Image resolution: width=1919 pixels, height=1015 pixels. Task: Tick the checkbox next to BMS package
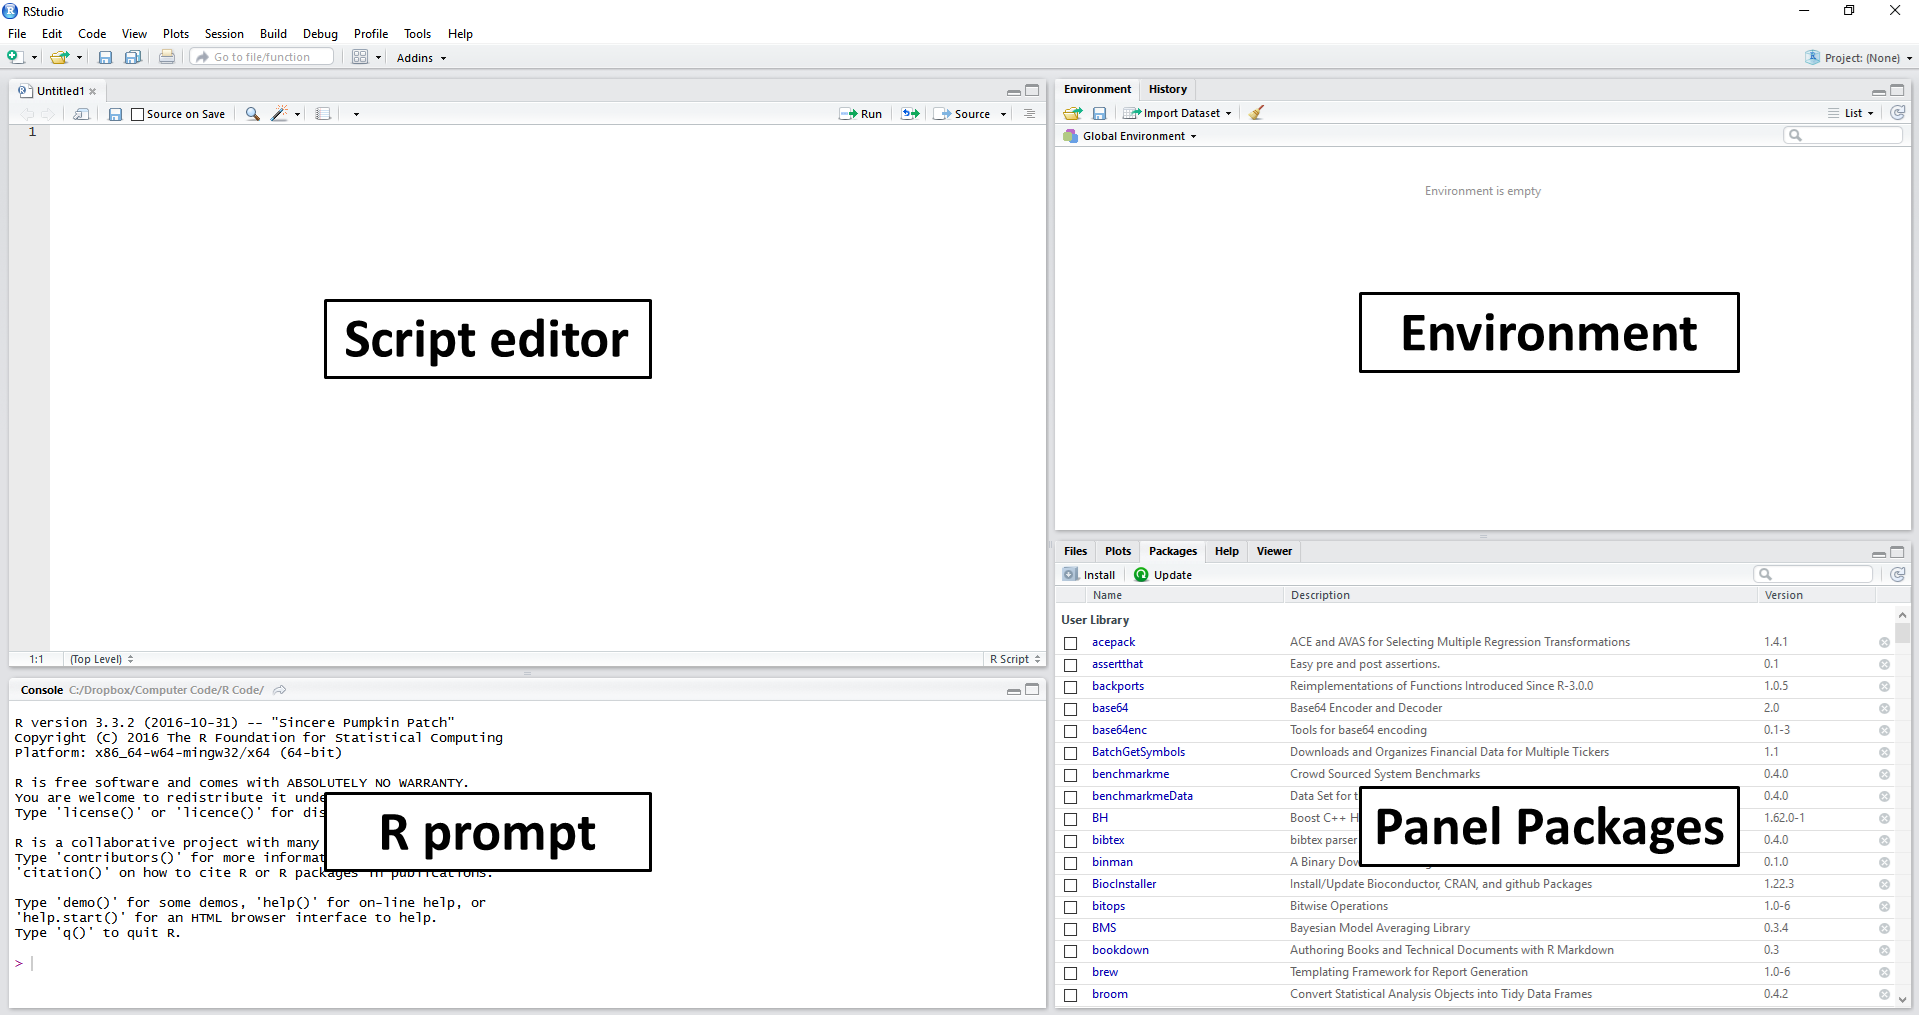click(1071, 929)
